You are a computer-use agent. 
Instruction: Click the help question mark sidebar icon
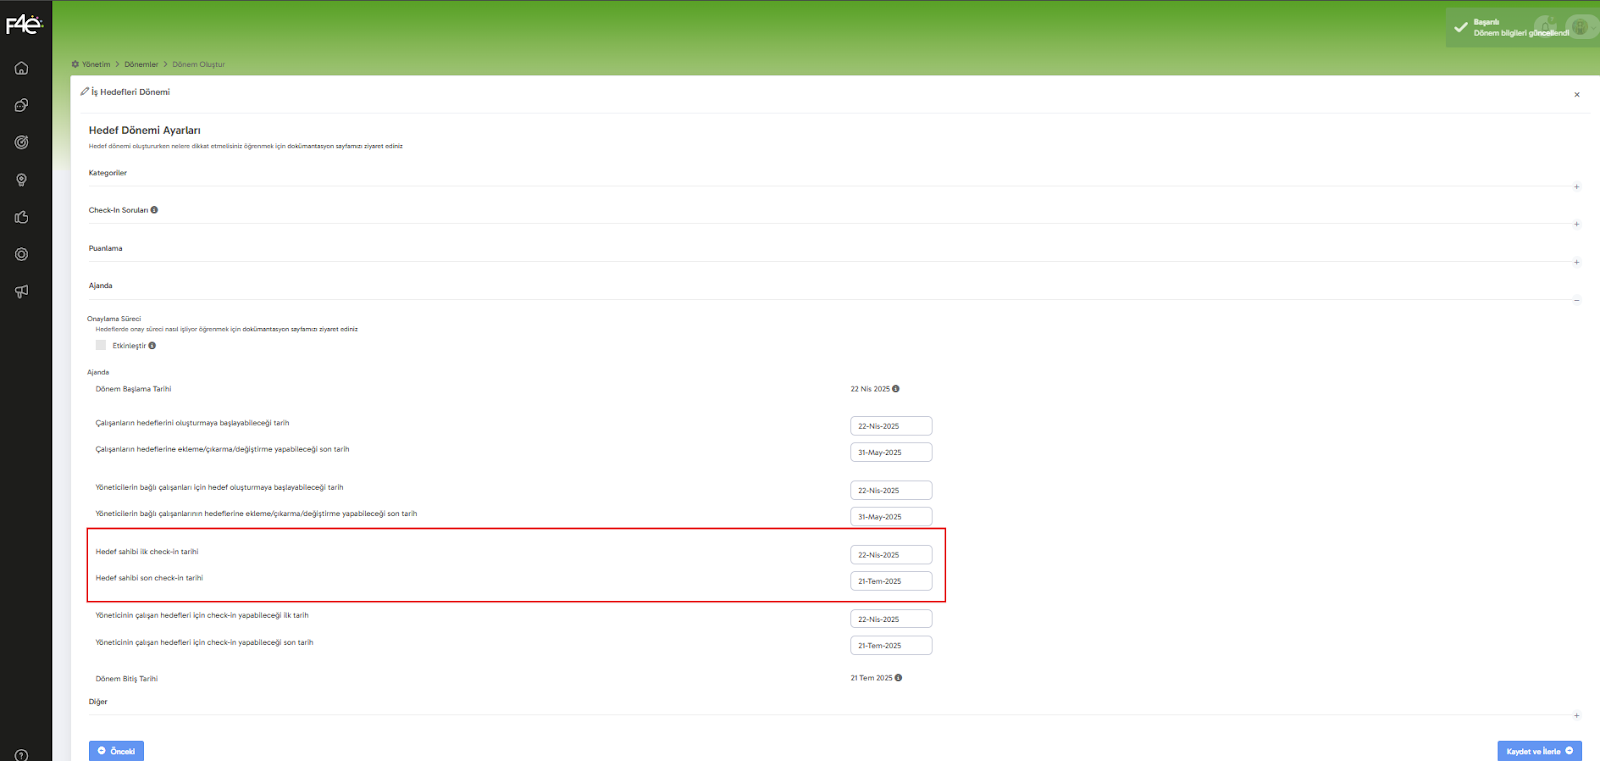click(x=21, y=754)
